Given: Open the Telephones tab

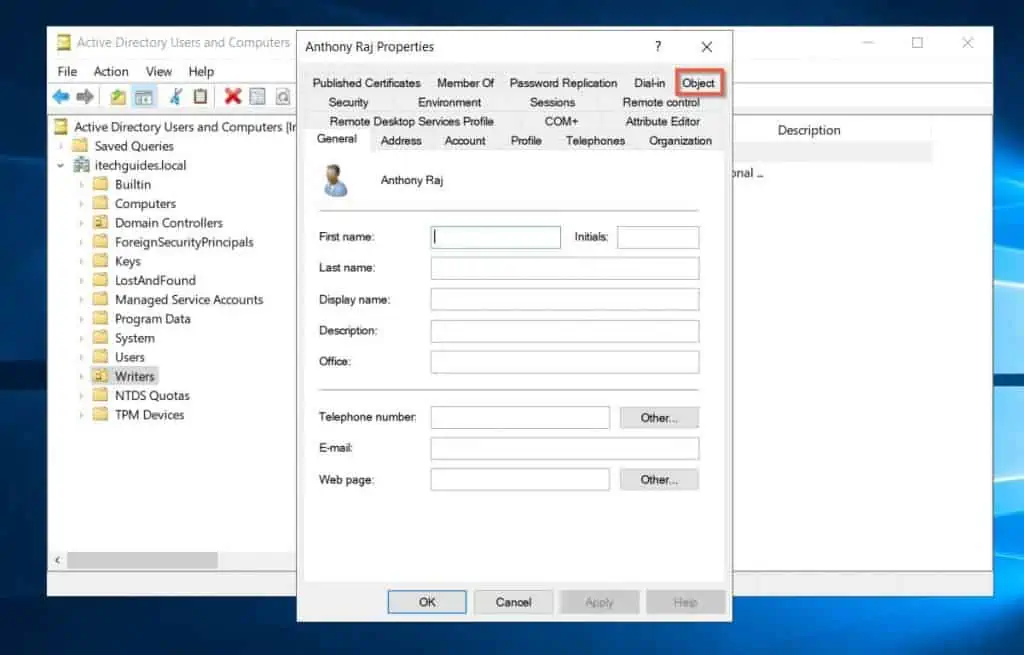Looking at the screenshot, I should [x=595, y=140].
